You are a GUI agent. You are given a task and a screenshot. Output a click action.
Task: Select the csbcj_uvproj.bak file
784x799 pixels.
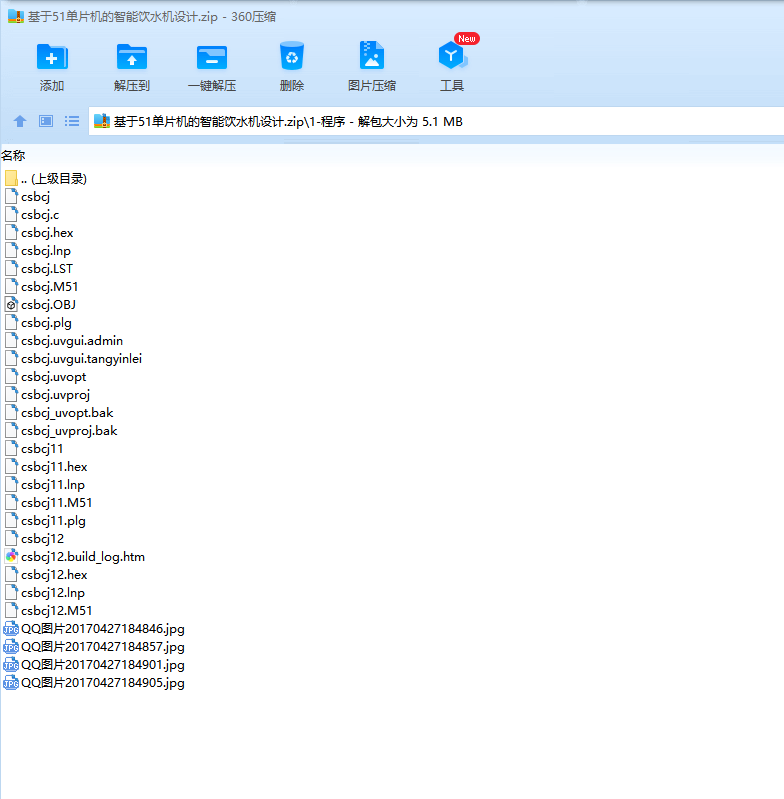[x=61, y=431]
